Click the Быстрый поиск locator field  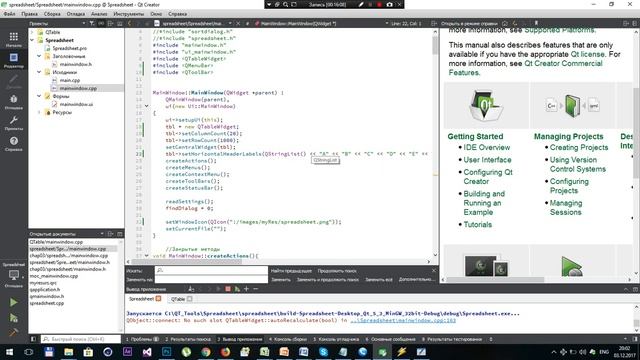click(81, 339)
